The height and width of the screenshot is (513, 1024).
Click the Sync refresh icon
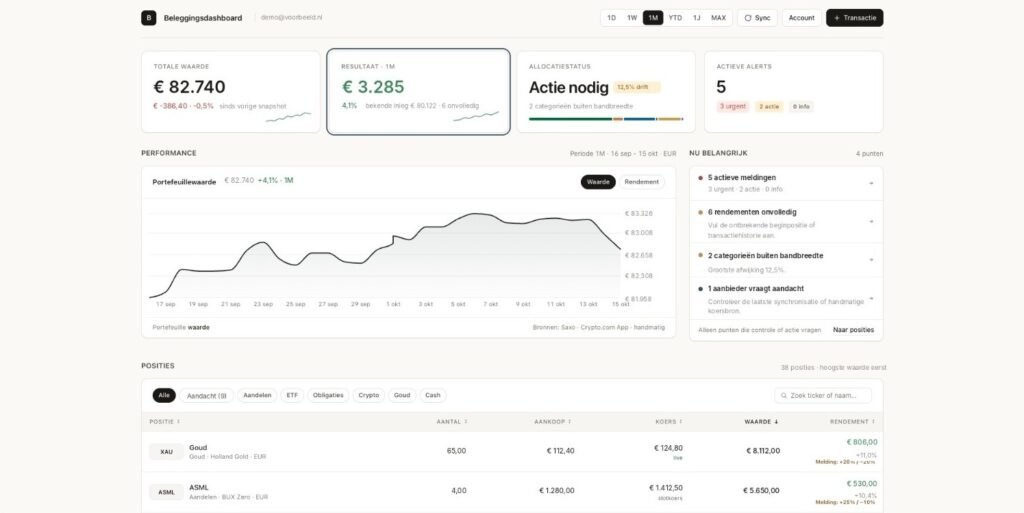click(748, 18)
